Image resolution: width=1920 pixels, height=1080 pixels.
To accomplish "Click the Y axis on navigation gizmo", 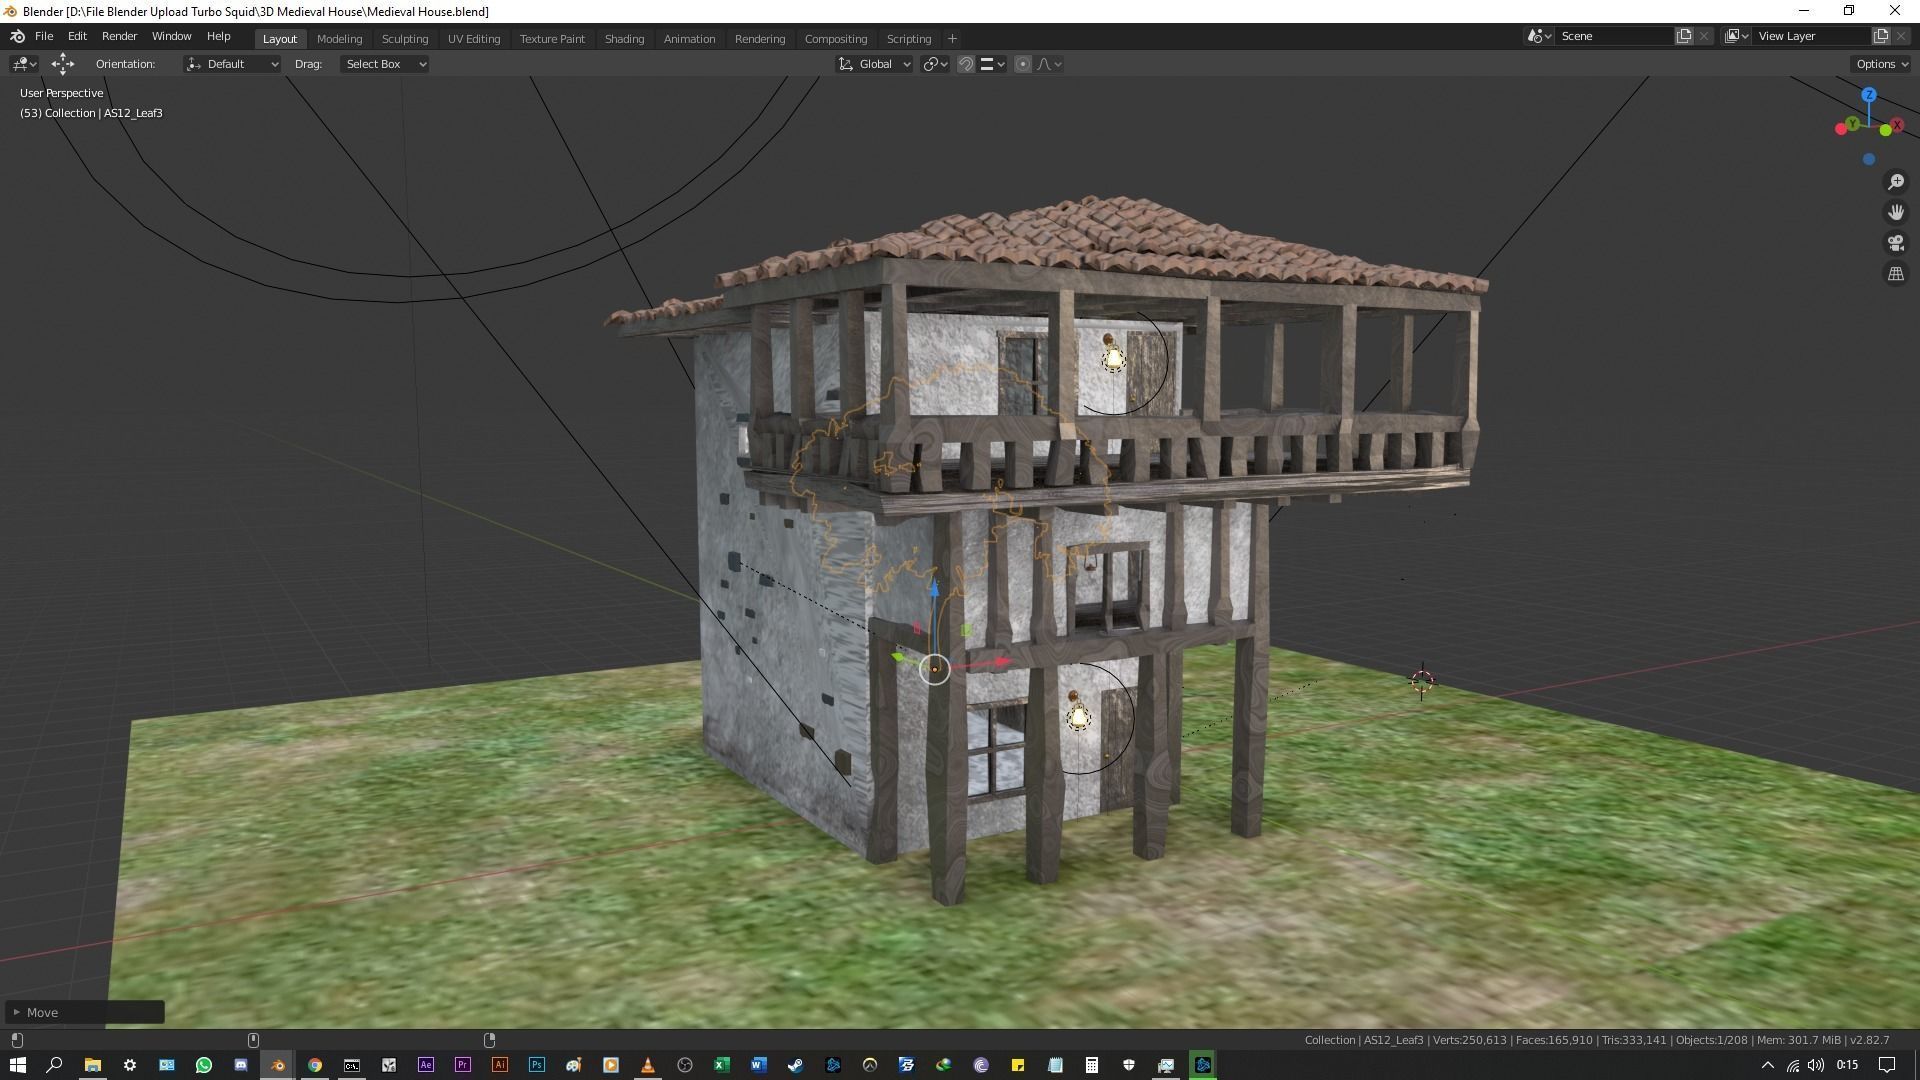I will 1853,123.
